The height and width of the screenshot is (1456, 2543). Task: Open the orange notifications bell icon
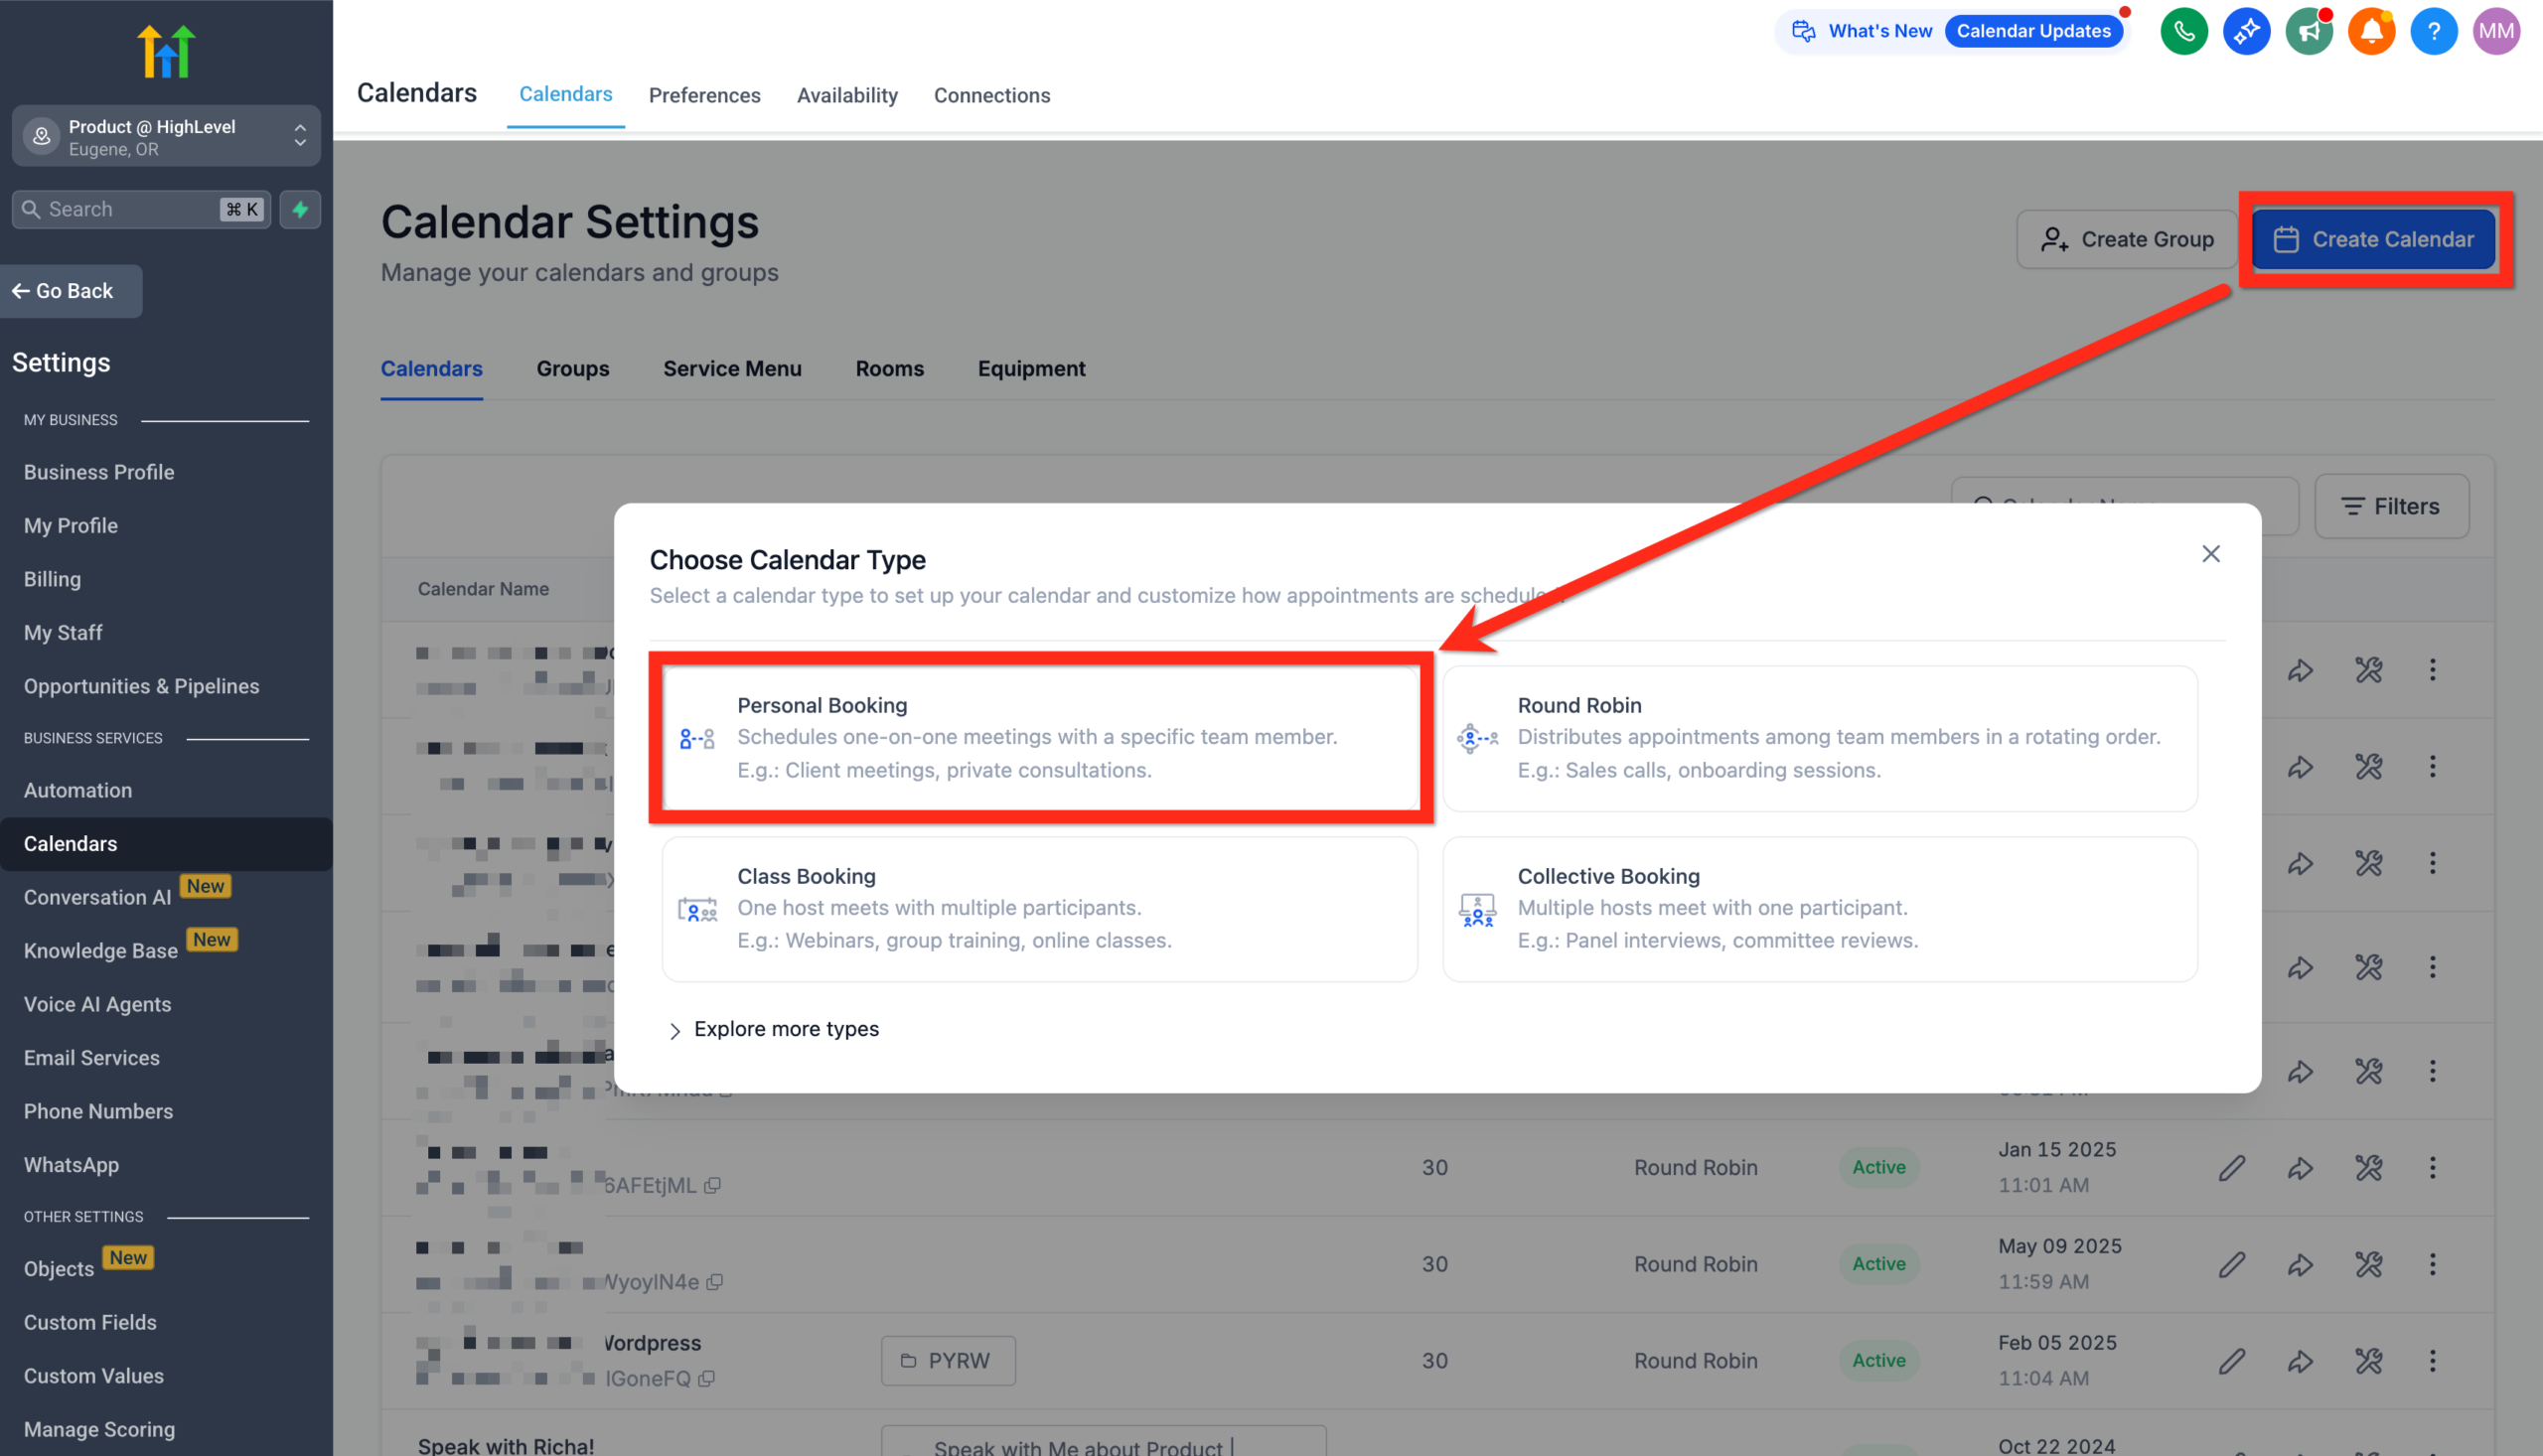click(2371, 31)
